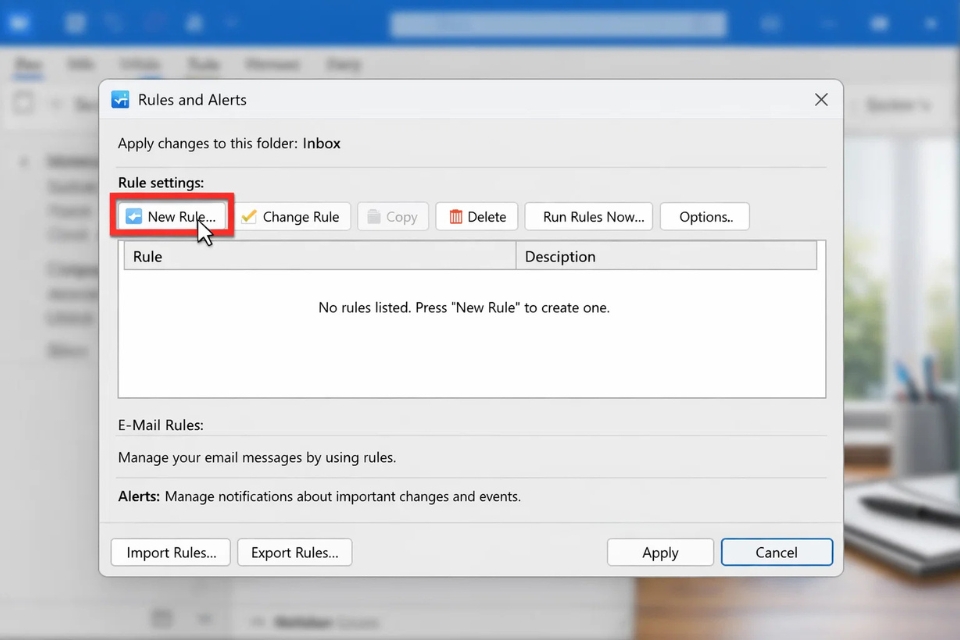Apply the rule changes
Image resolution: width=960 pixels, height=640 pixels.
pyautogui.click(x=660, y=552)
